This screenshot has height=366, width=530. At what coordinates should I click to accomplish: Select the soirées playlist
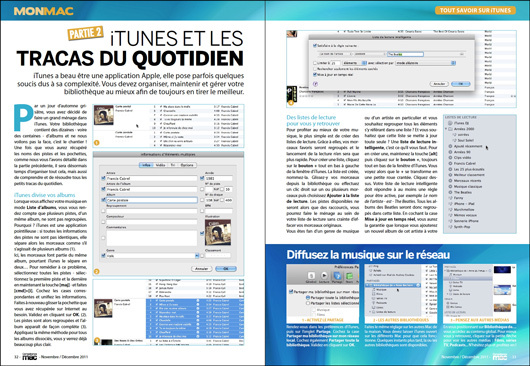coord(462,135)
